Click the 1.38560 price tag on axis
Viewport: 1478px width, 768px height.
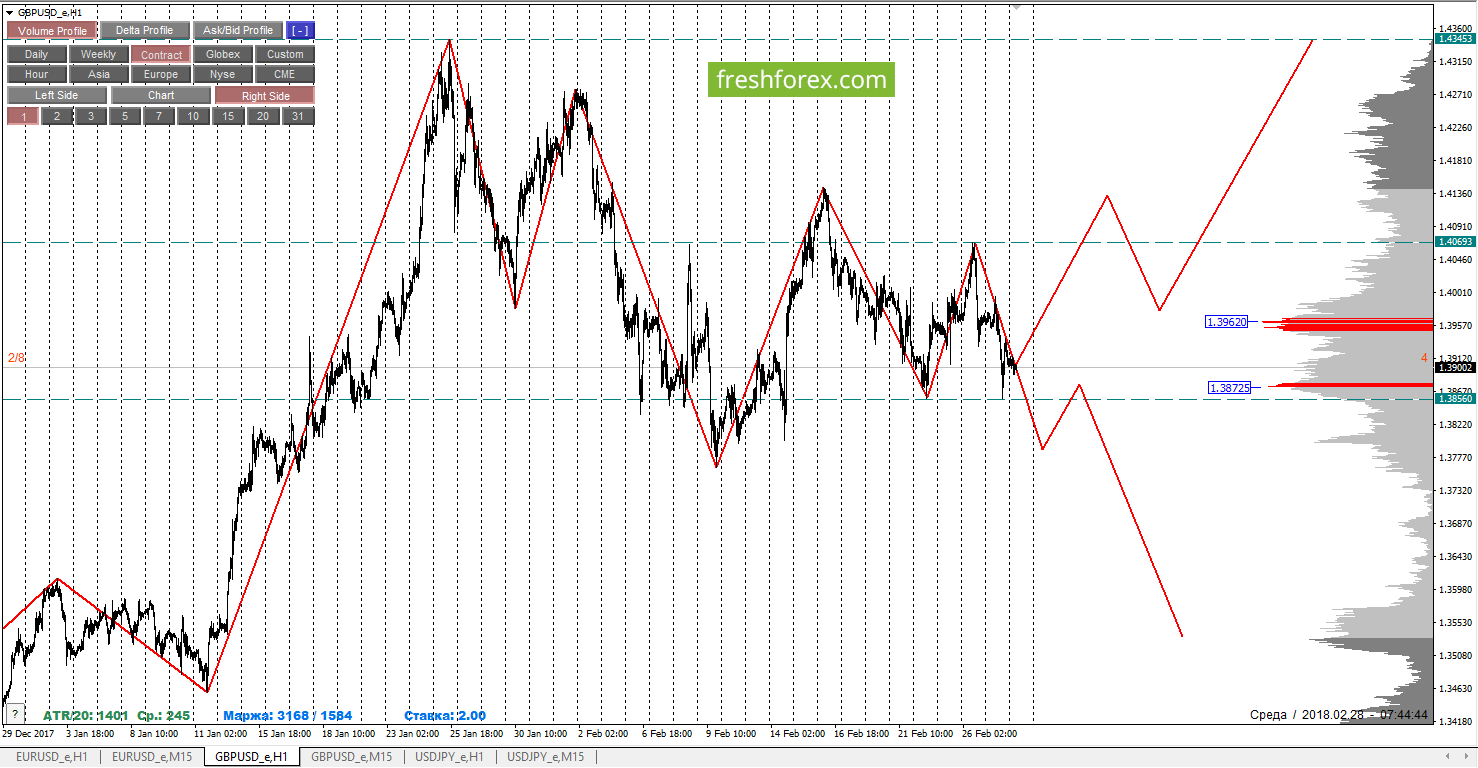1454,398
